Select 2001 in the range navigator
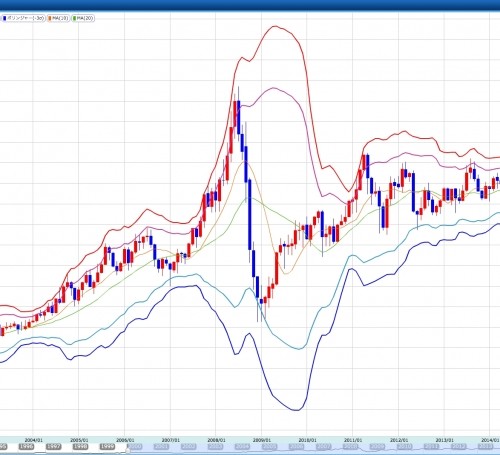Viewport: 500px width, 455px height. (x=162, y=446)
